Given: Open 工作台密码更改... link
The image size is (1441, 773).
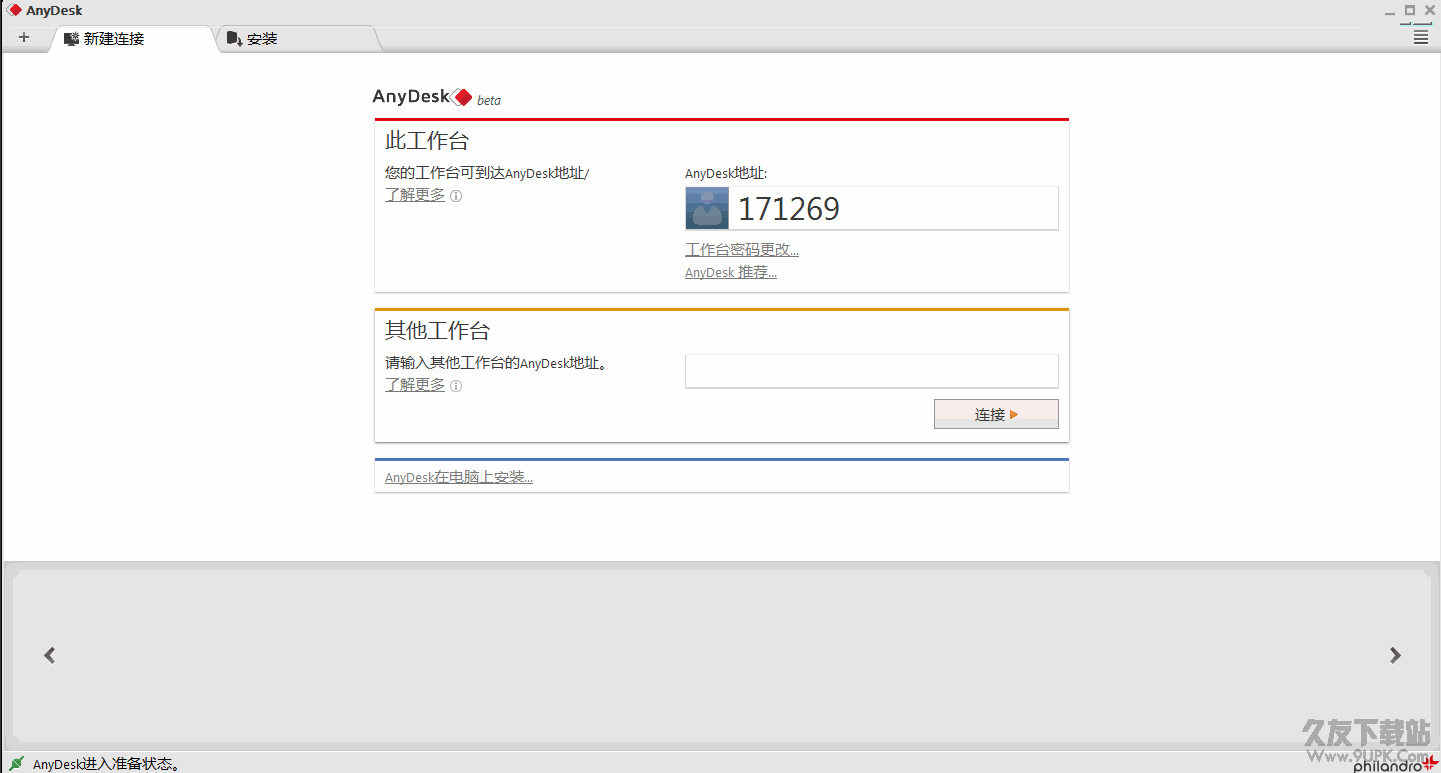Looking at the screenshot, I should 742,250.
